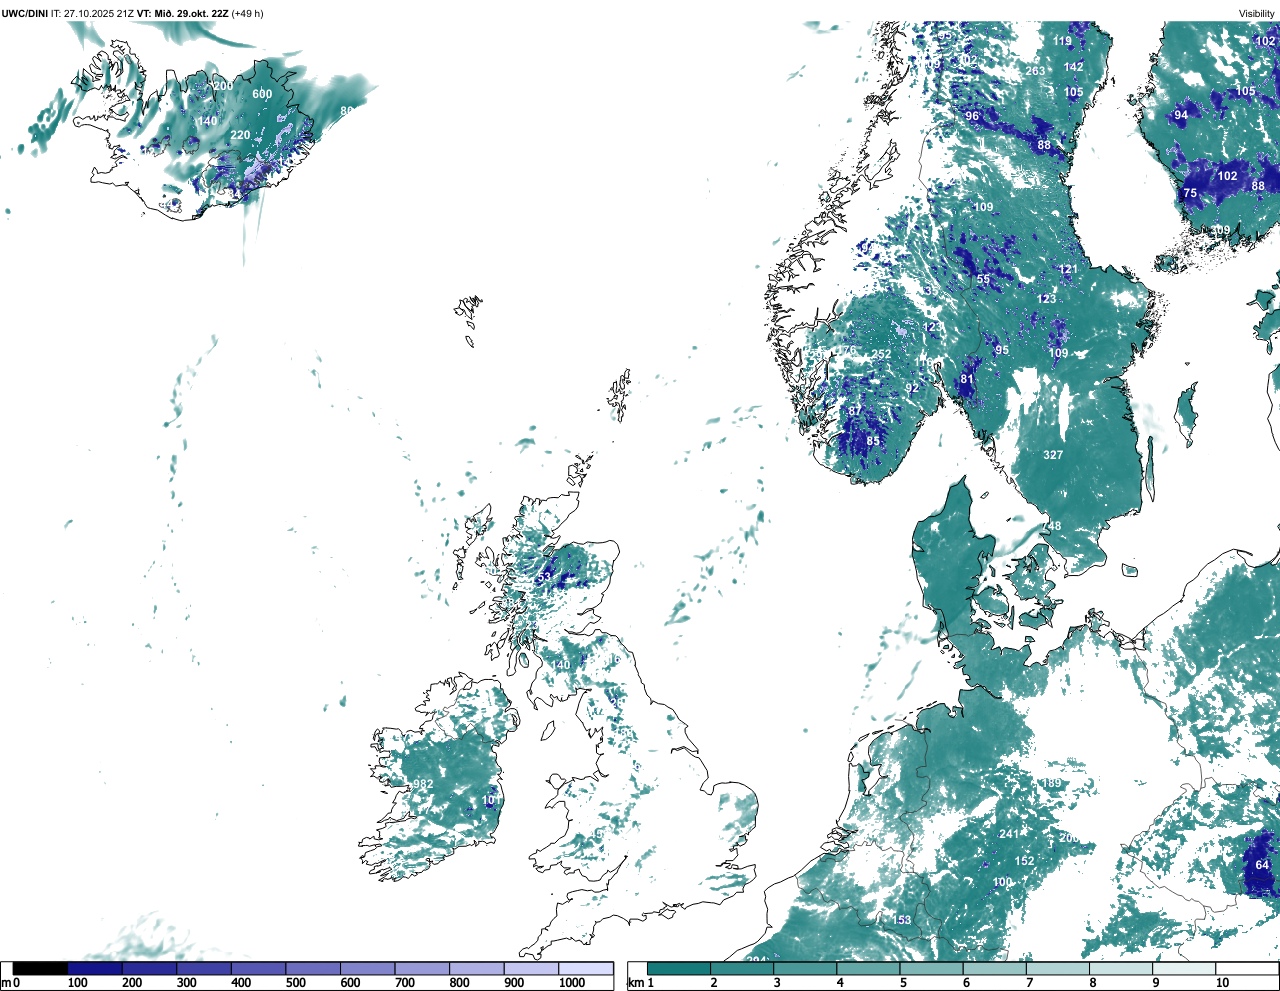Click the black 0–100 m legend swatch
This screenshot has height=991, width=1280.
click(40, 968)
